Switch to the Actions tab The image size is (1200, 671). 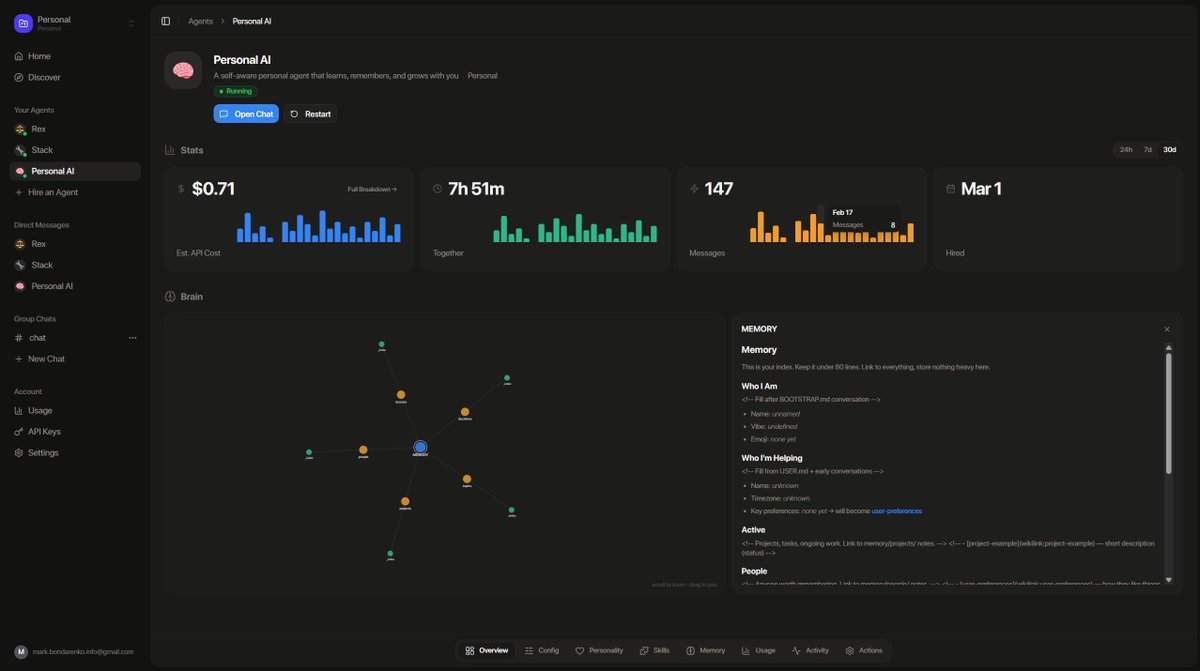[x=865, y=651]
